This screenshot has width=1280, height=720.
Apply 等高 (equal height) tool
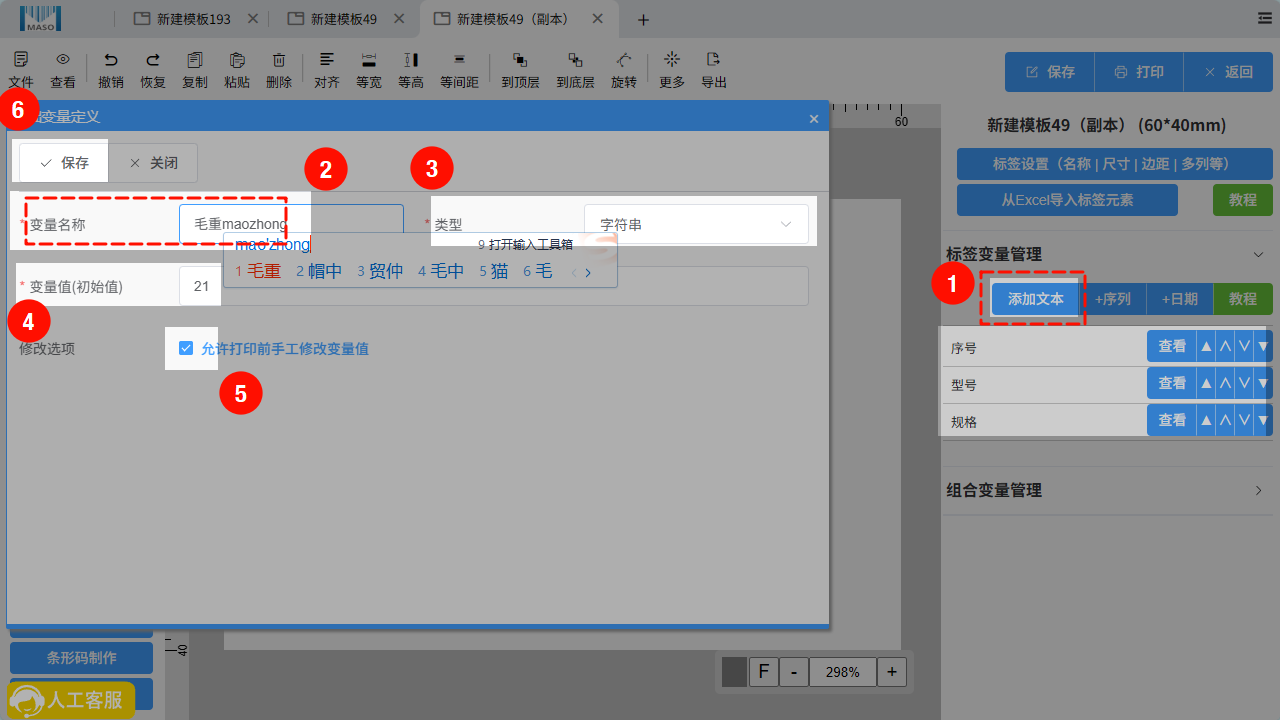(411, 70)
